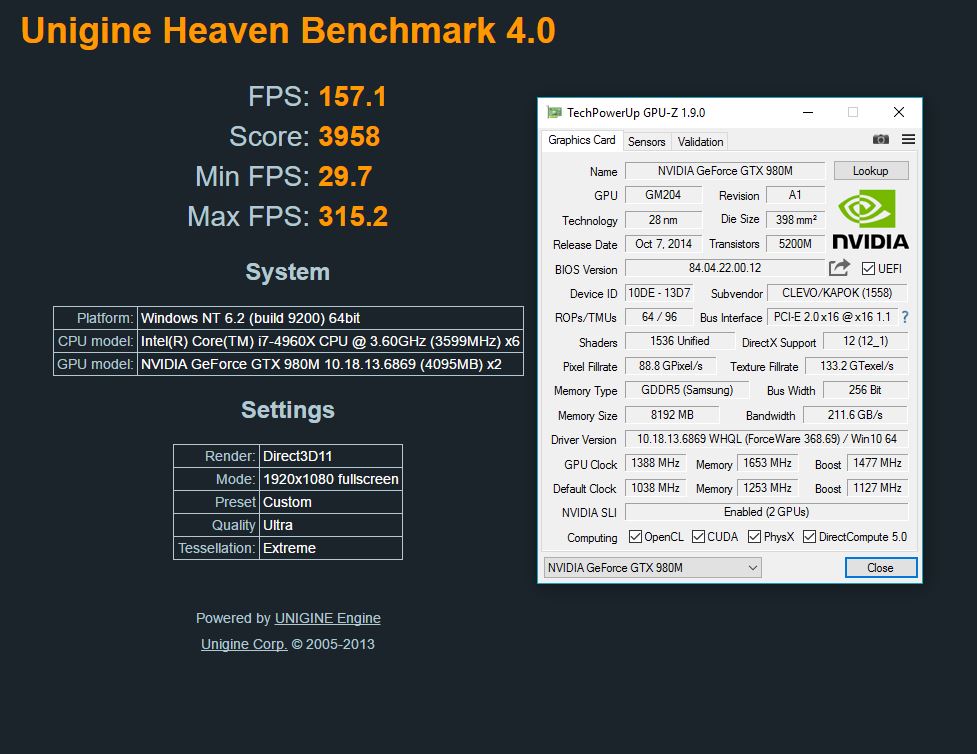Click the Technology value 28 nm
Viewport: 977px width, 754px height.
tap(663, 219)
